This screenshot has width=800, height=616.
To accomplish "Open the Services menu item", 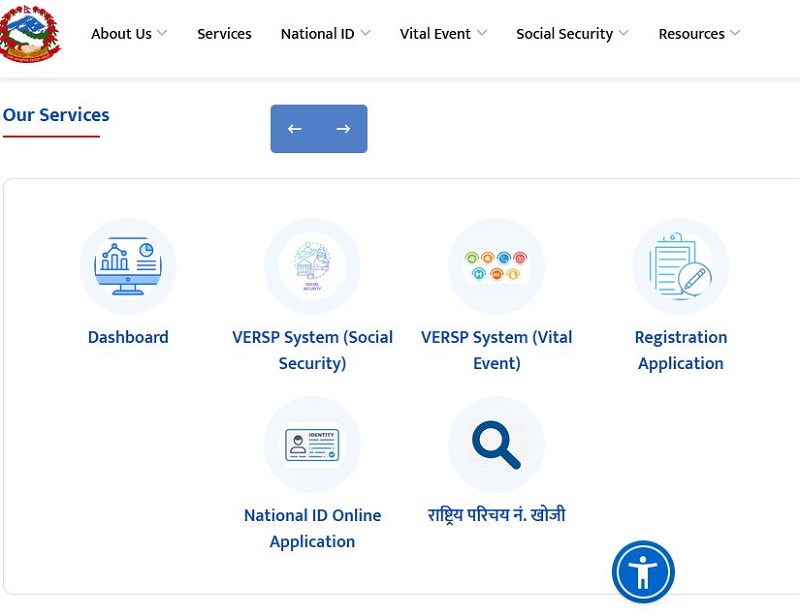I will [224, 34].
